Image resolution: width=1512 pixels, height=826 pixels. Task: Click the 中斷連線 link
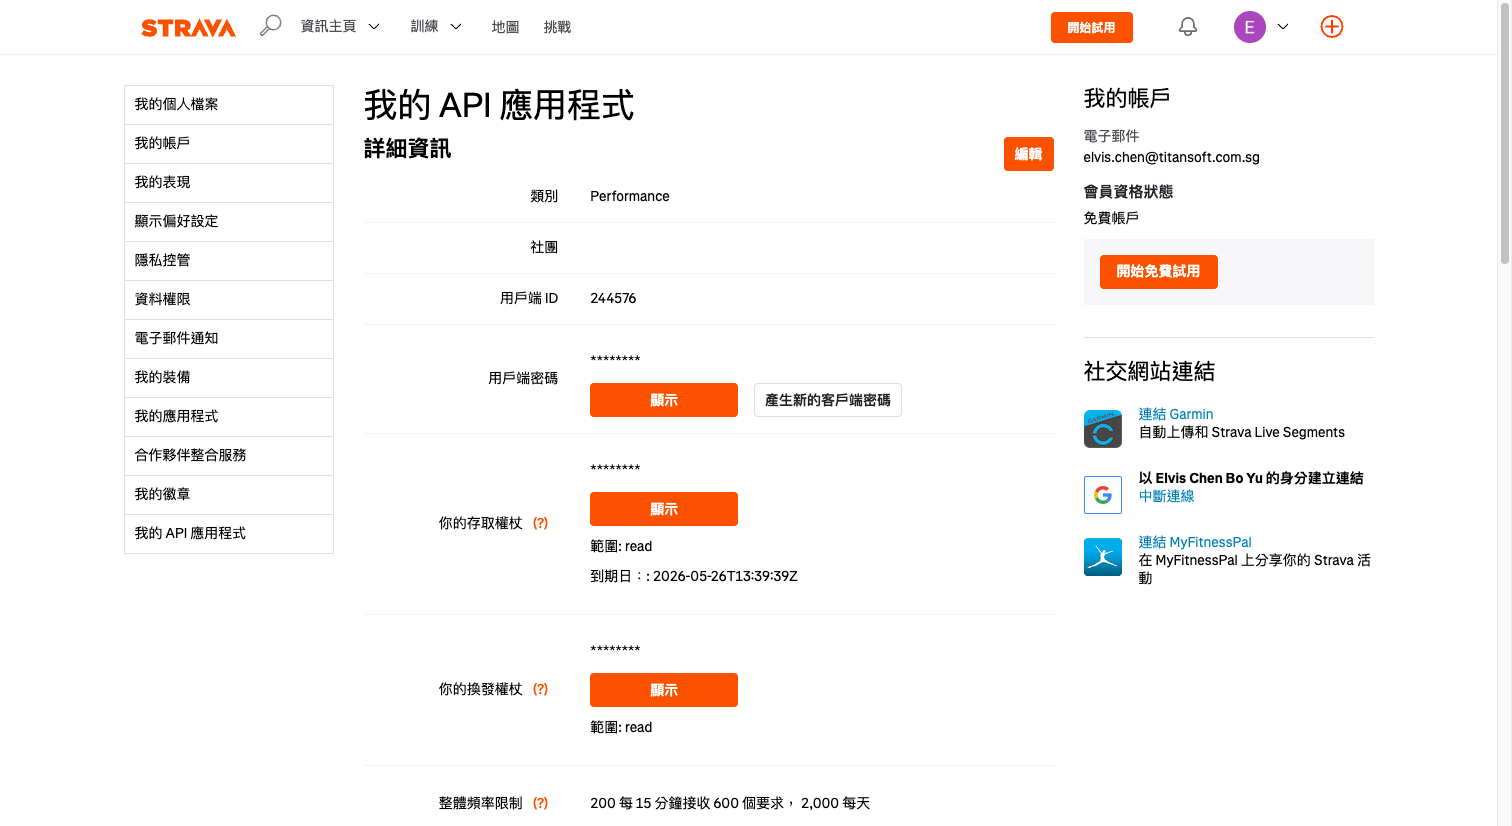click(x=1166, y=496)
